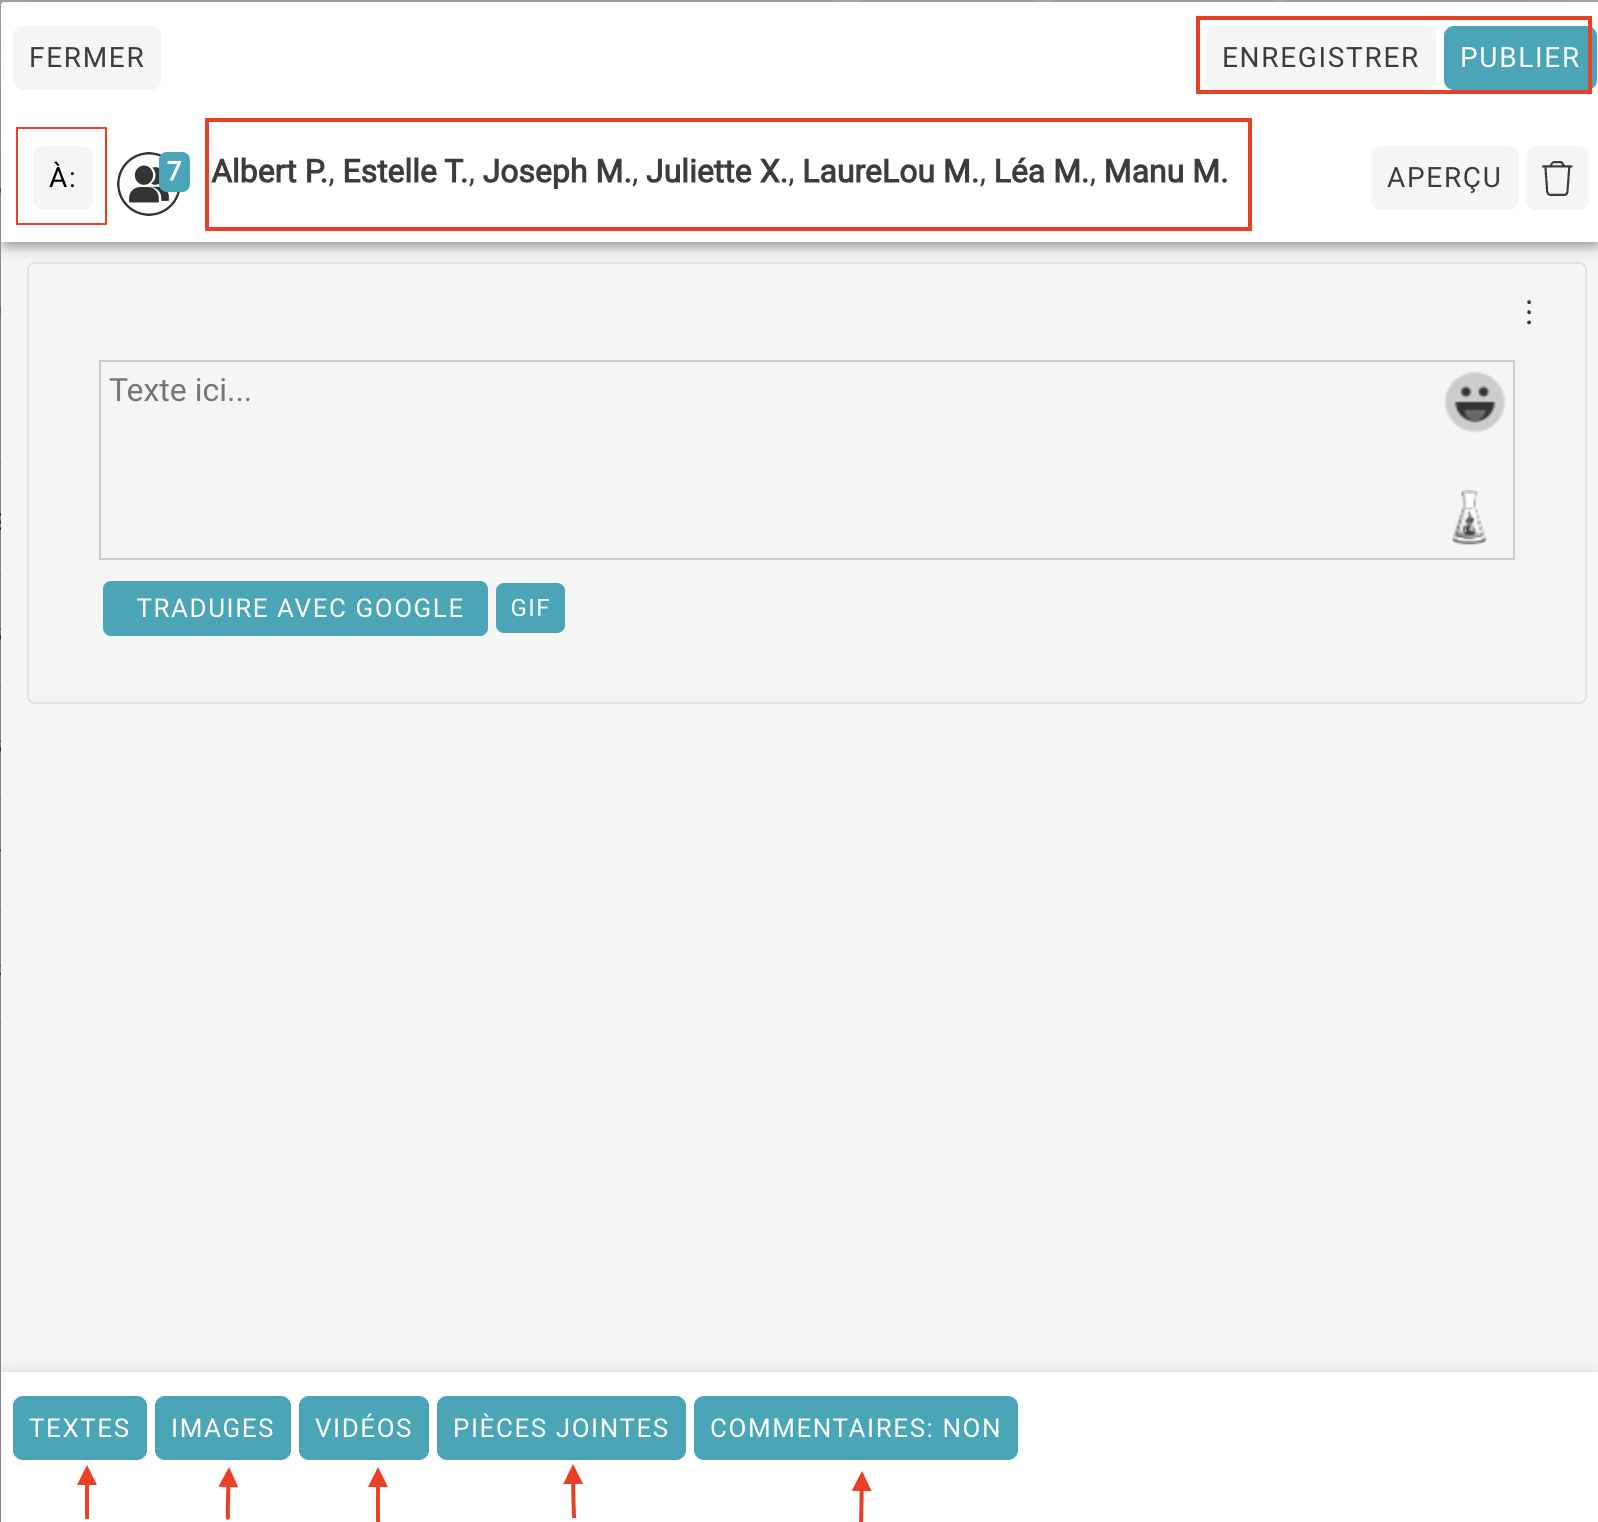
Task: Open the emoji picker in the text box
Action: pyautogui.click(x=1474, y=402)
